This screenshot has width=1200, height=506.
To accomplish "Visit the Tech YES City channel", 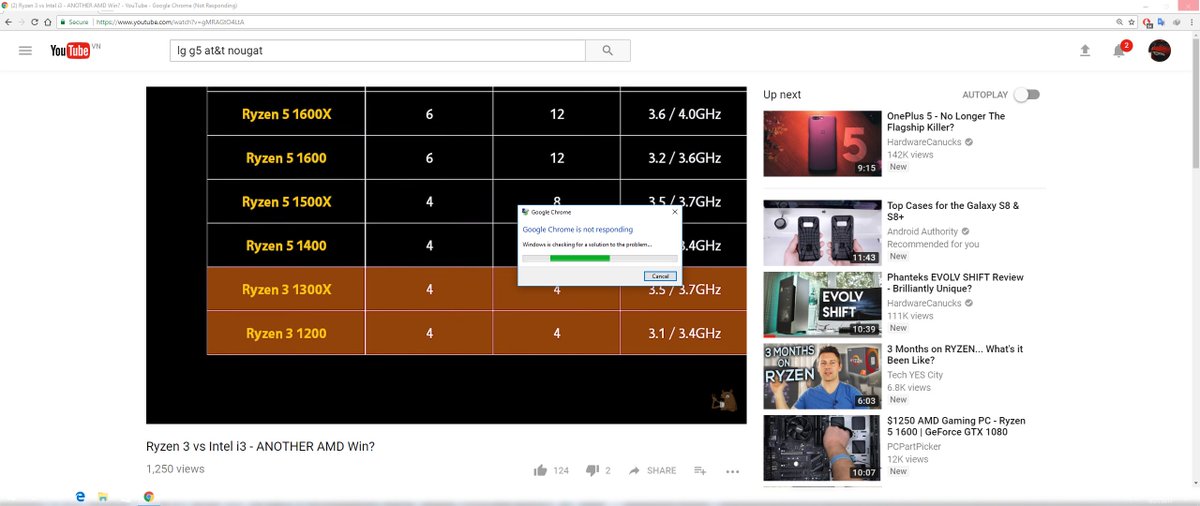I will [x=915, y=375].
